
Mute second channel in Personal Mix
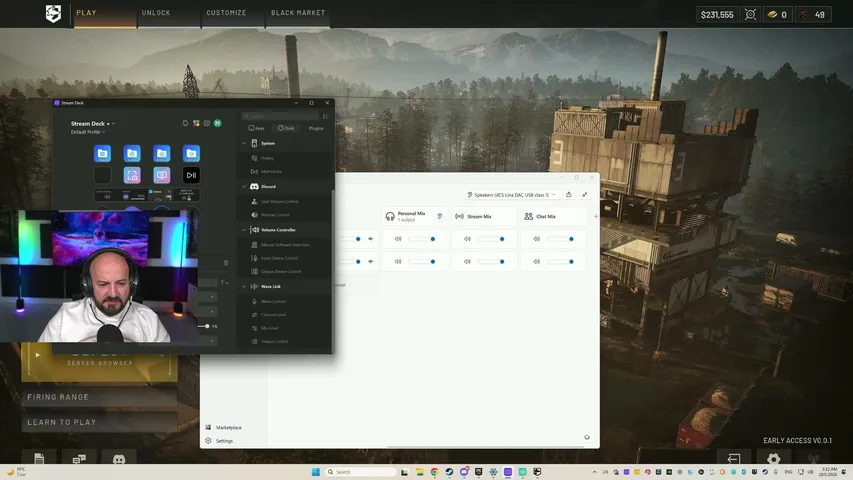[398, 262]
